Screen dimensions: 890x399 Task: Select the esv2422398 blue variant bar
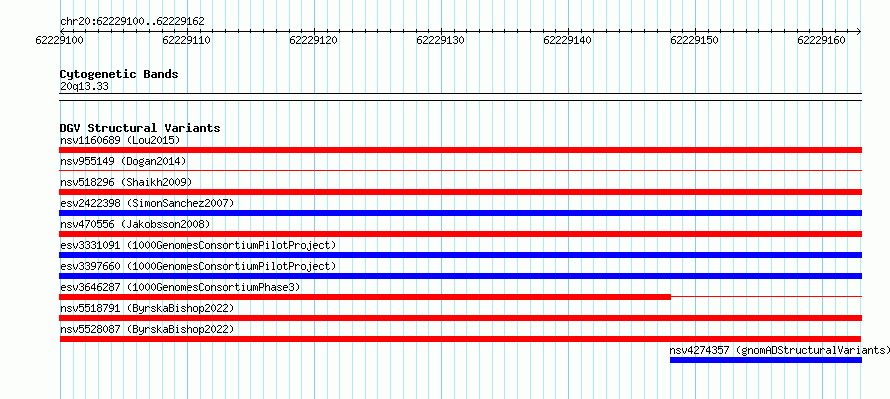pos(460,213)
